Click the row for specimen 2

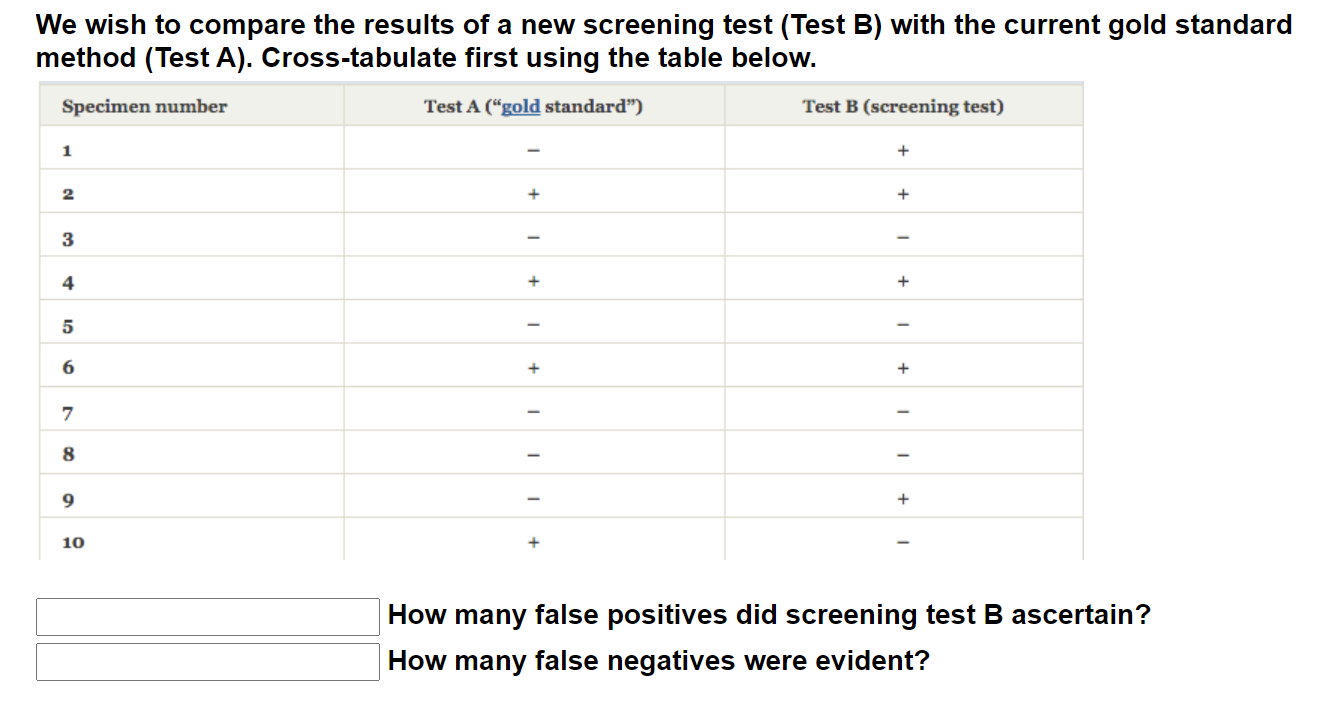pyautogui.click(x=190, y=193)
